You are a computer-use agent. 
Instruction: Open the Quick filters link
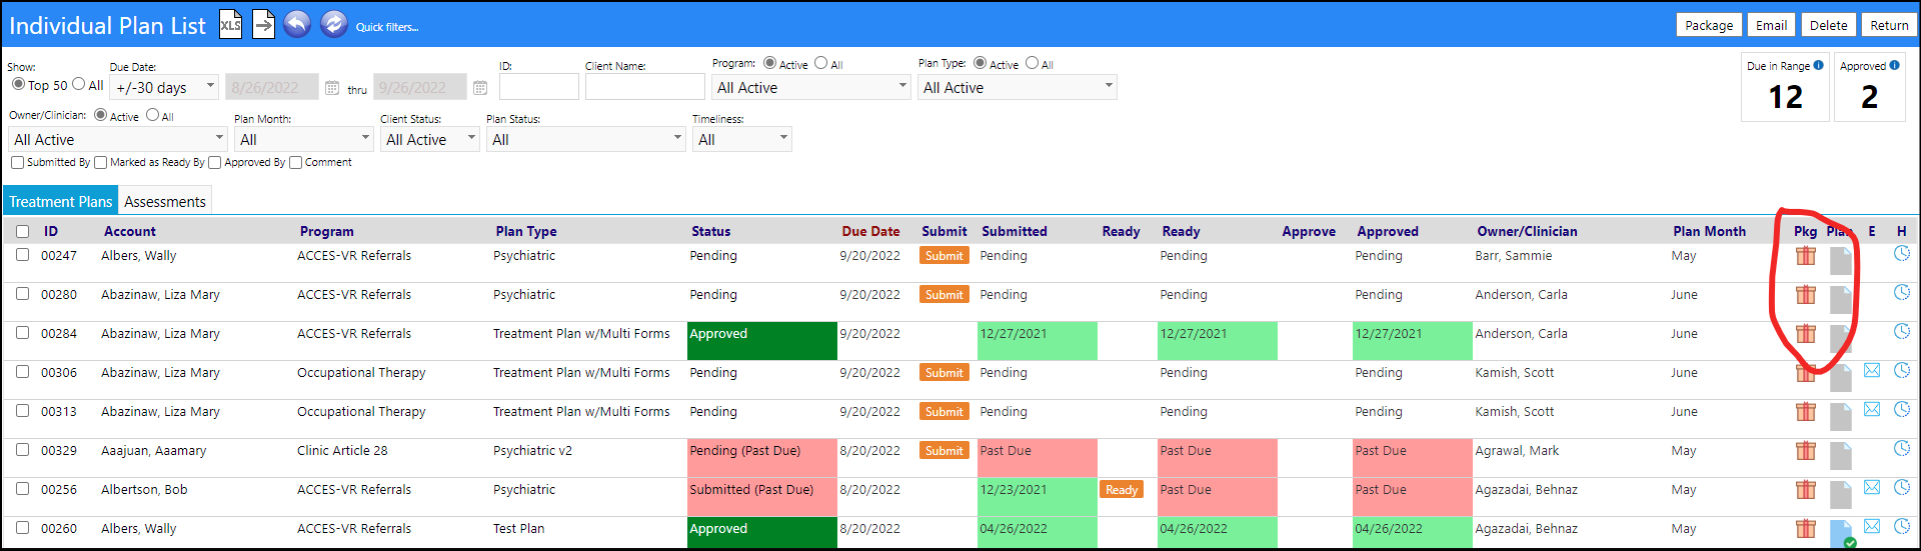coord(387,27)
